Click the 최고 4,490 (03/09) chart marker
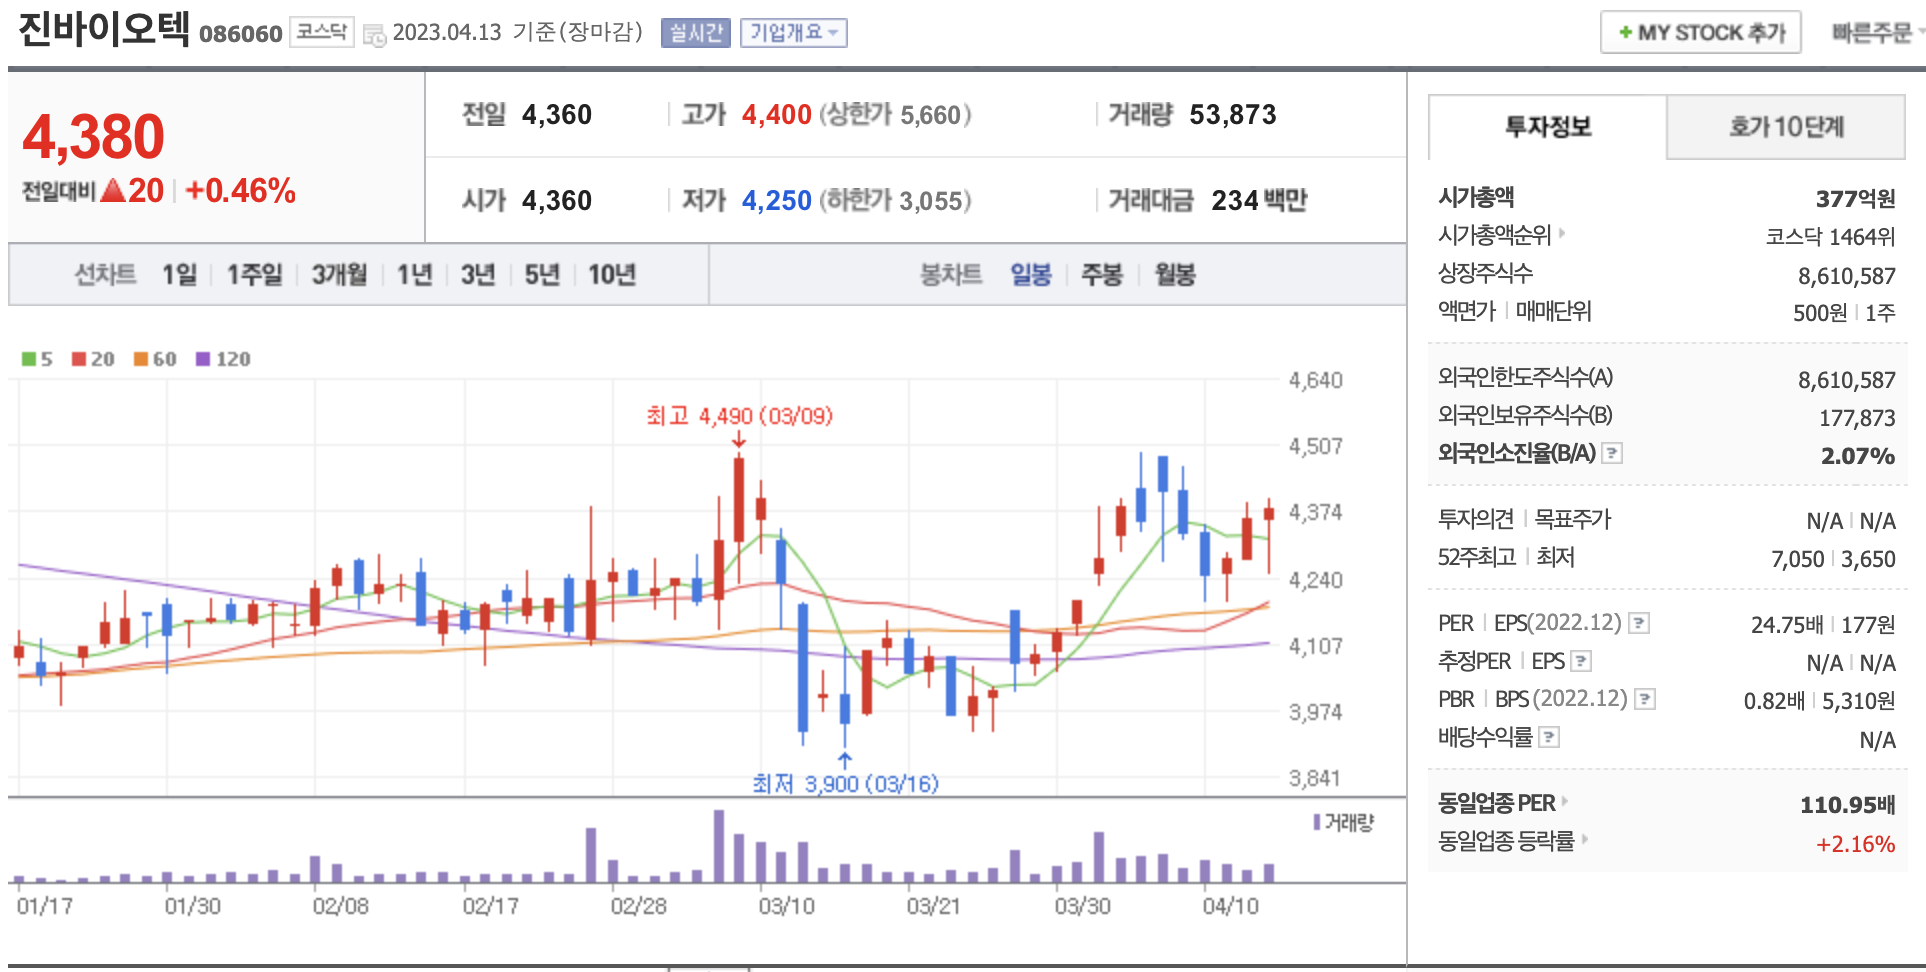 739,416
